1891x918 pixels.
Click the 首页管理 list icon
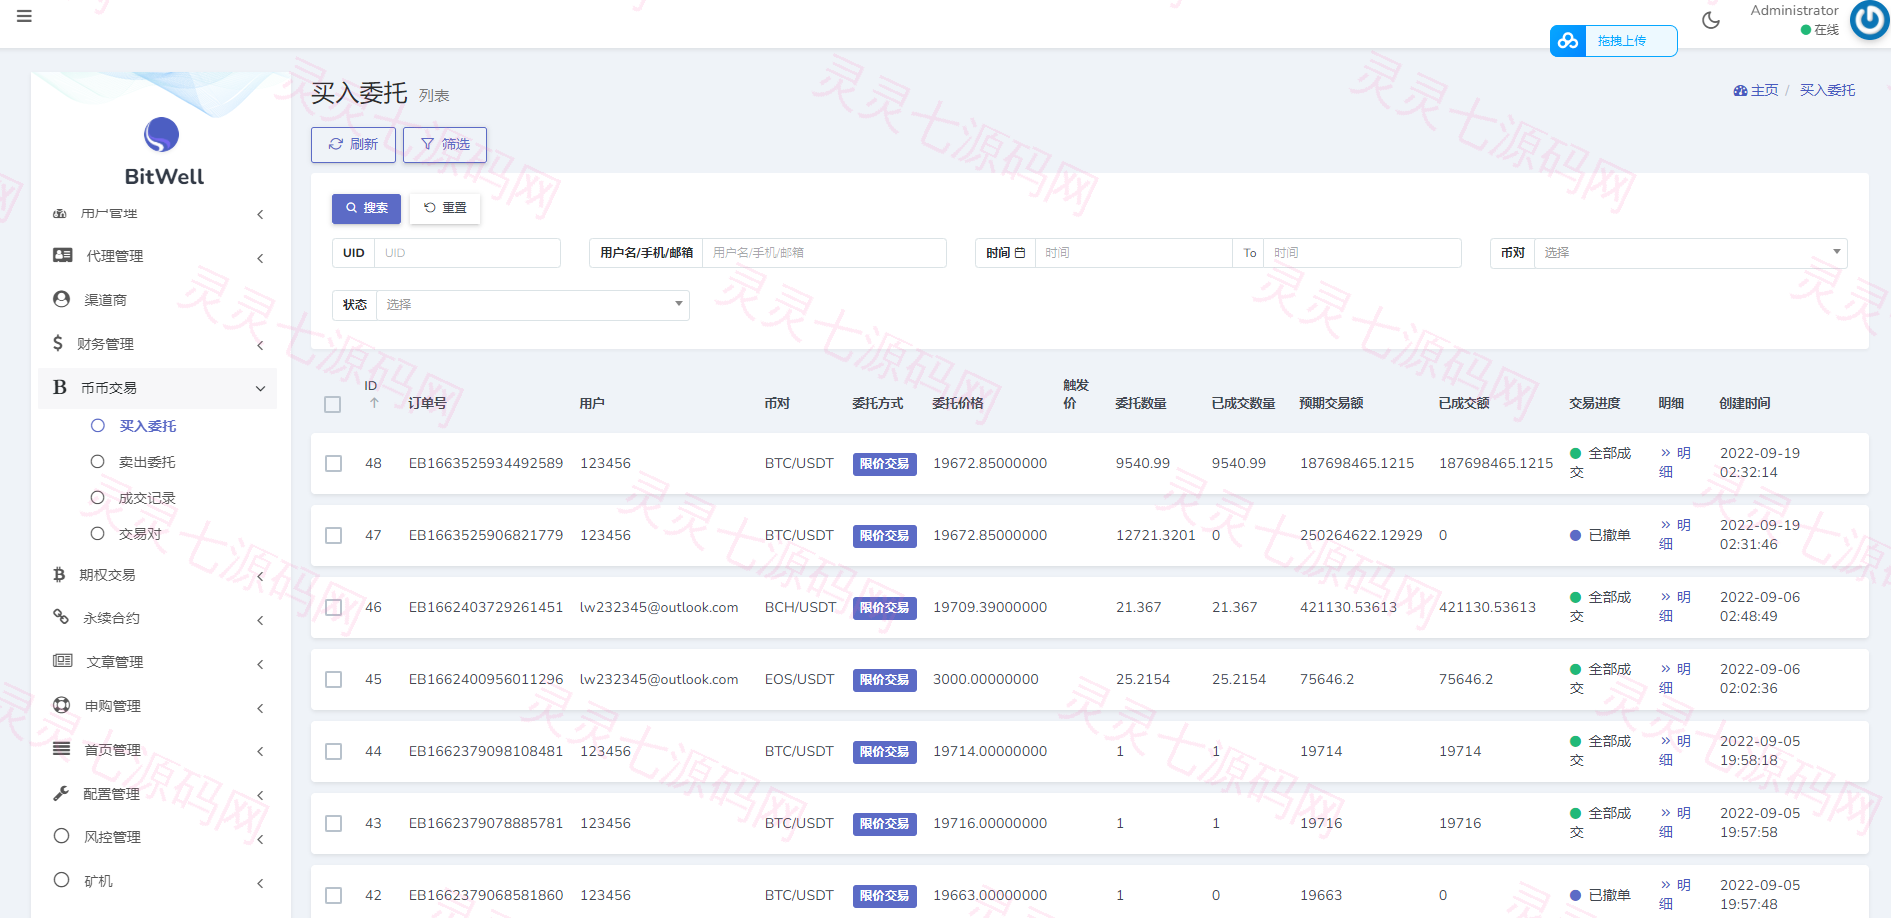point(61,749)
